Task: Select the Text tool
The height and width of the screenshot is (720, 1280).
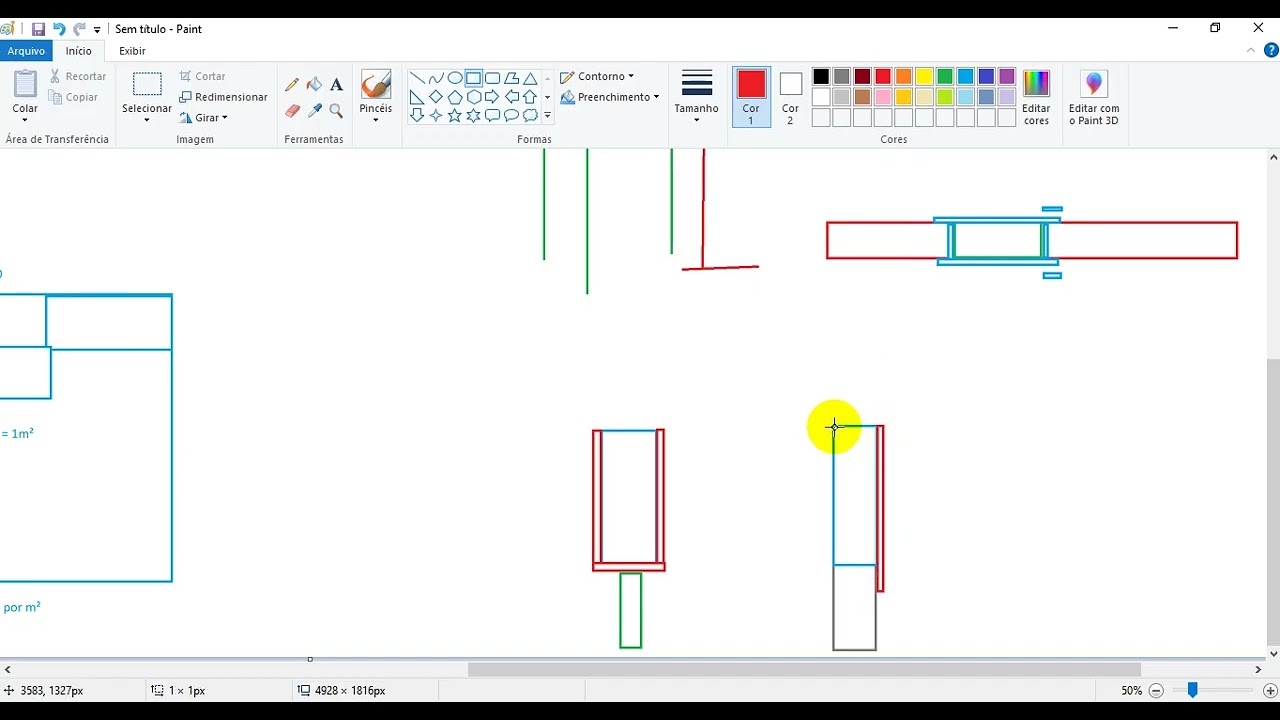Action: tap(336, 85)
